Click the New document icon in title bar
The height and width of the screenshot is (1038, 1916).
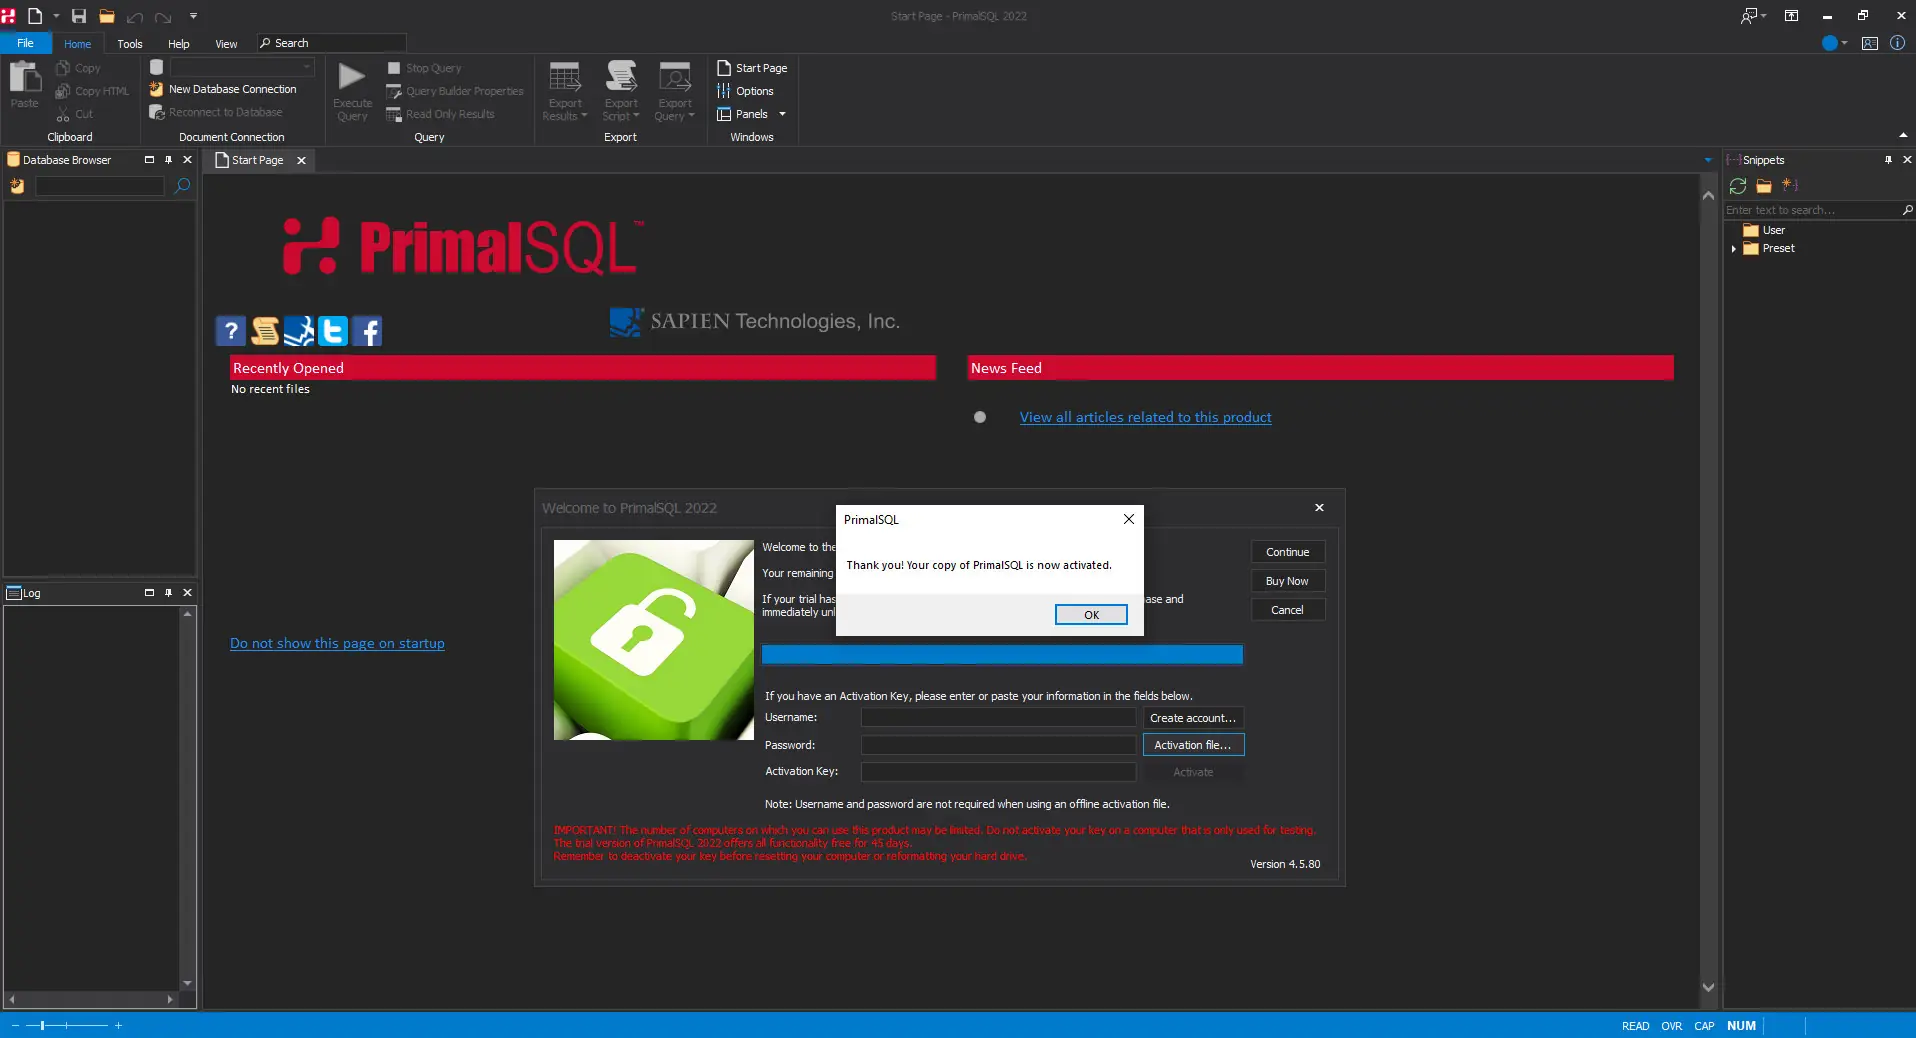35,16
